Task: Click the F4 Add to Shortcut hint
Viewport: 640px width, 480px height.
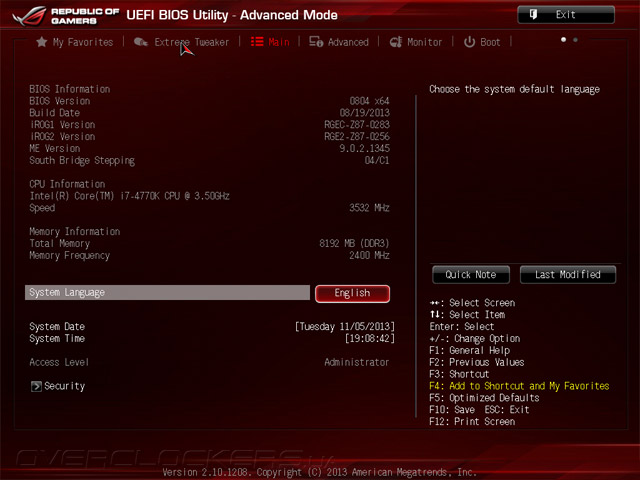Action: pyautogui.click(x=519, y=386)
